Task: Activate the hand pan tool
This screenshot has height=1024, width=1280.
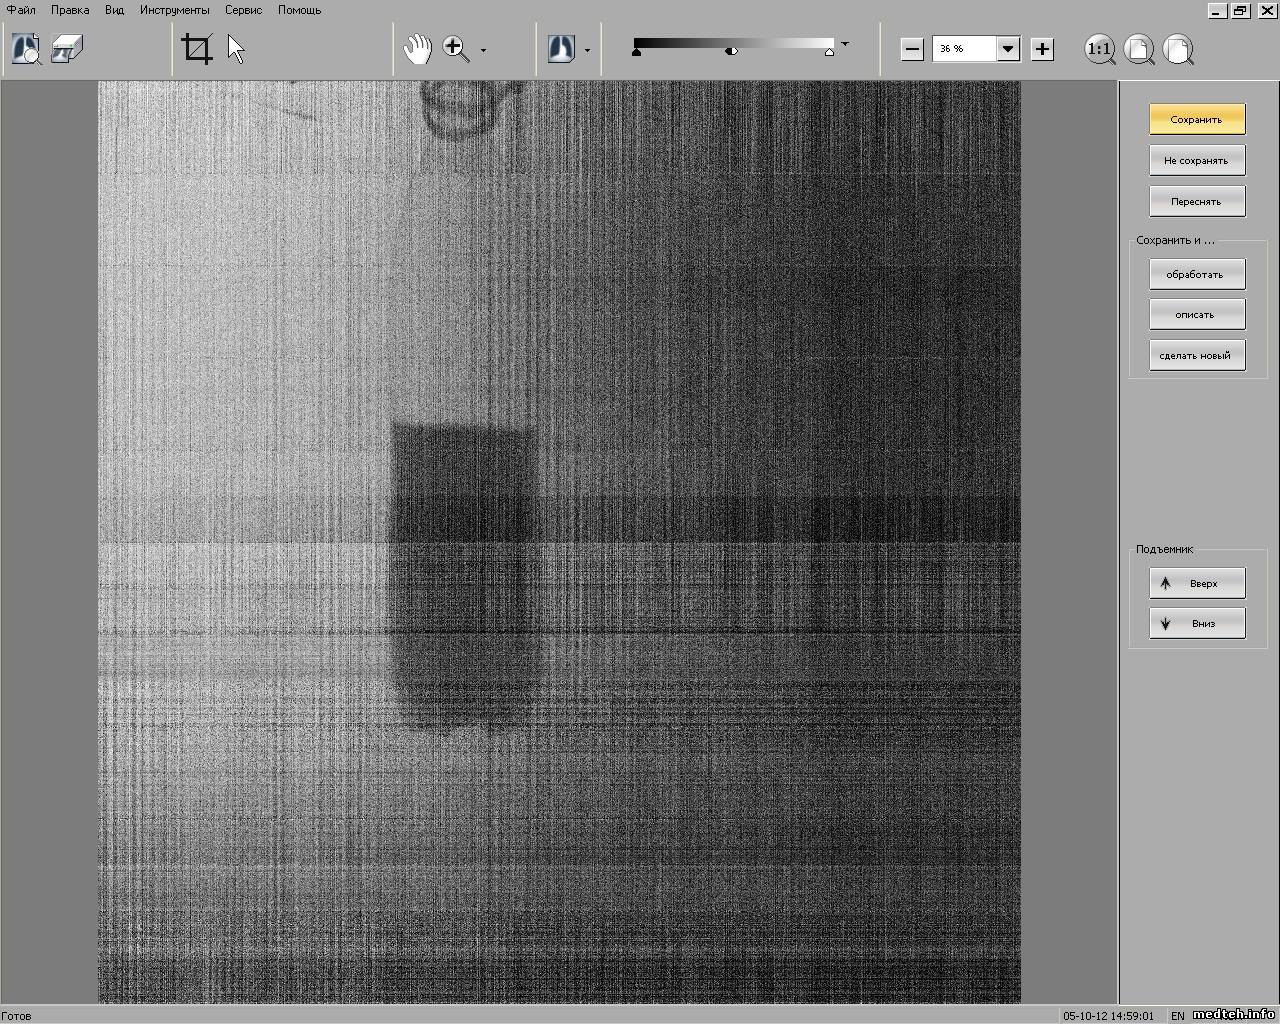Action: 417,49
